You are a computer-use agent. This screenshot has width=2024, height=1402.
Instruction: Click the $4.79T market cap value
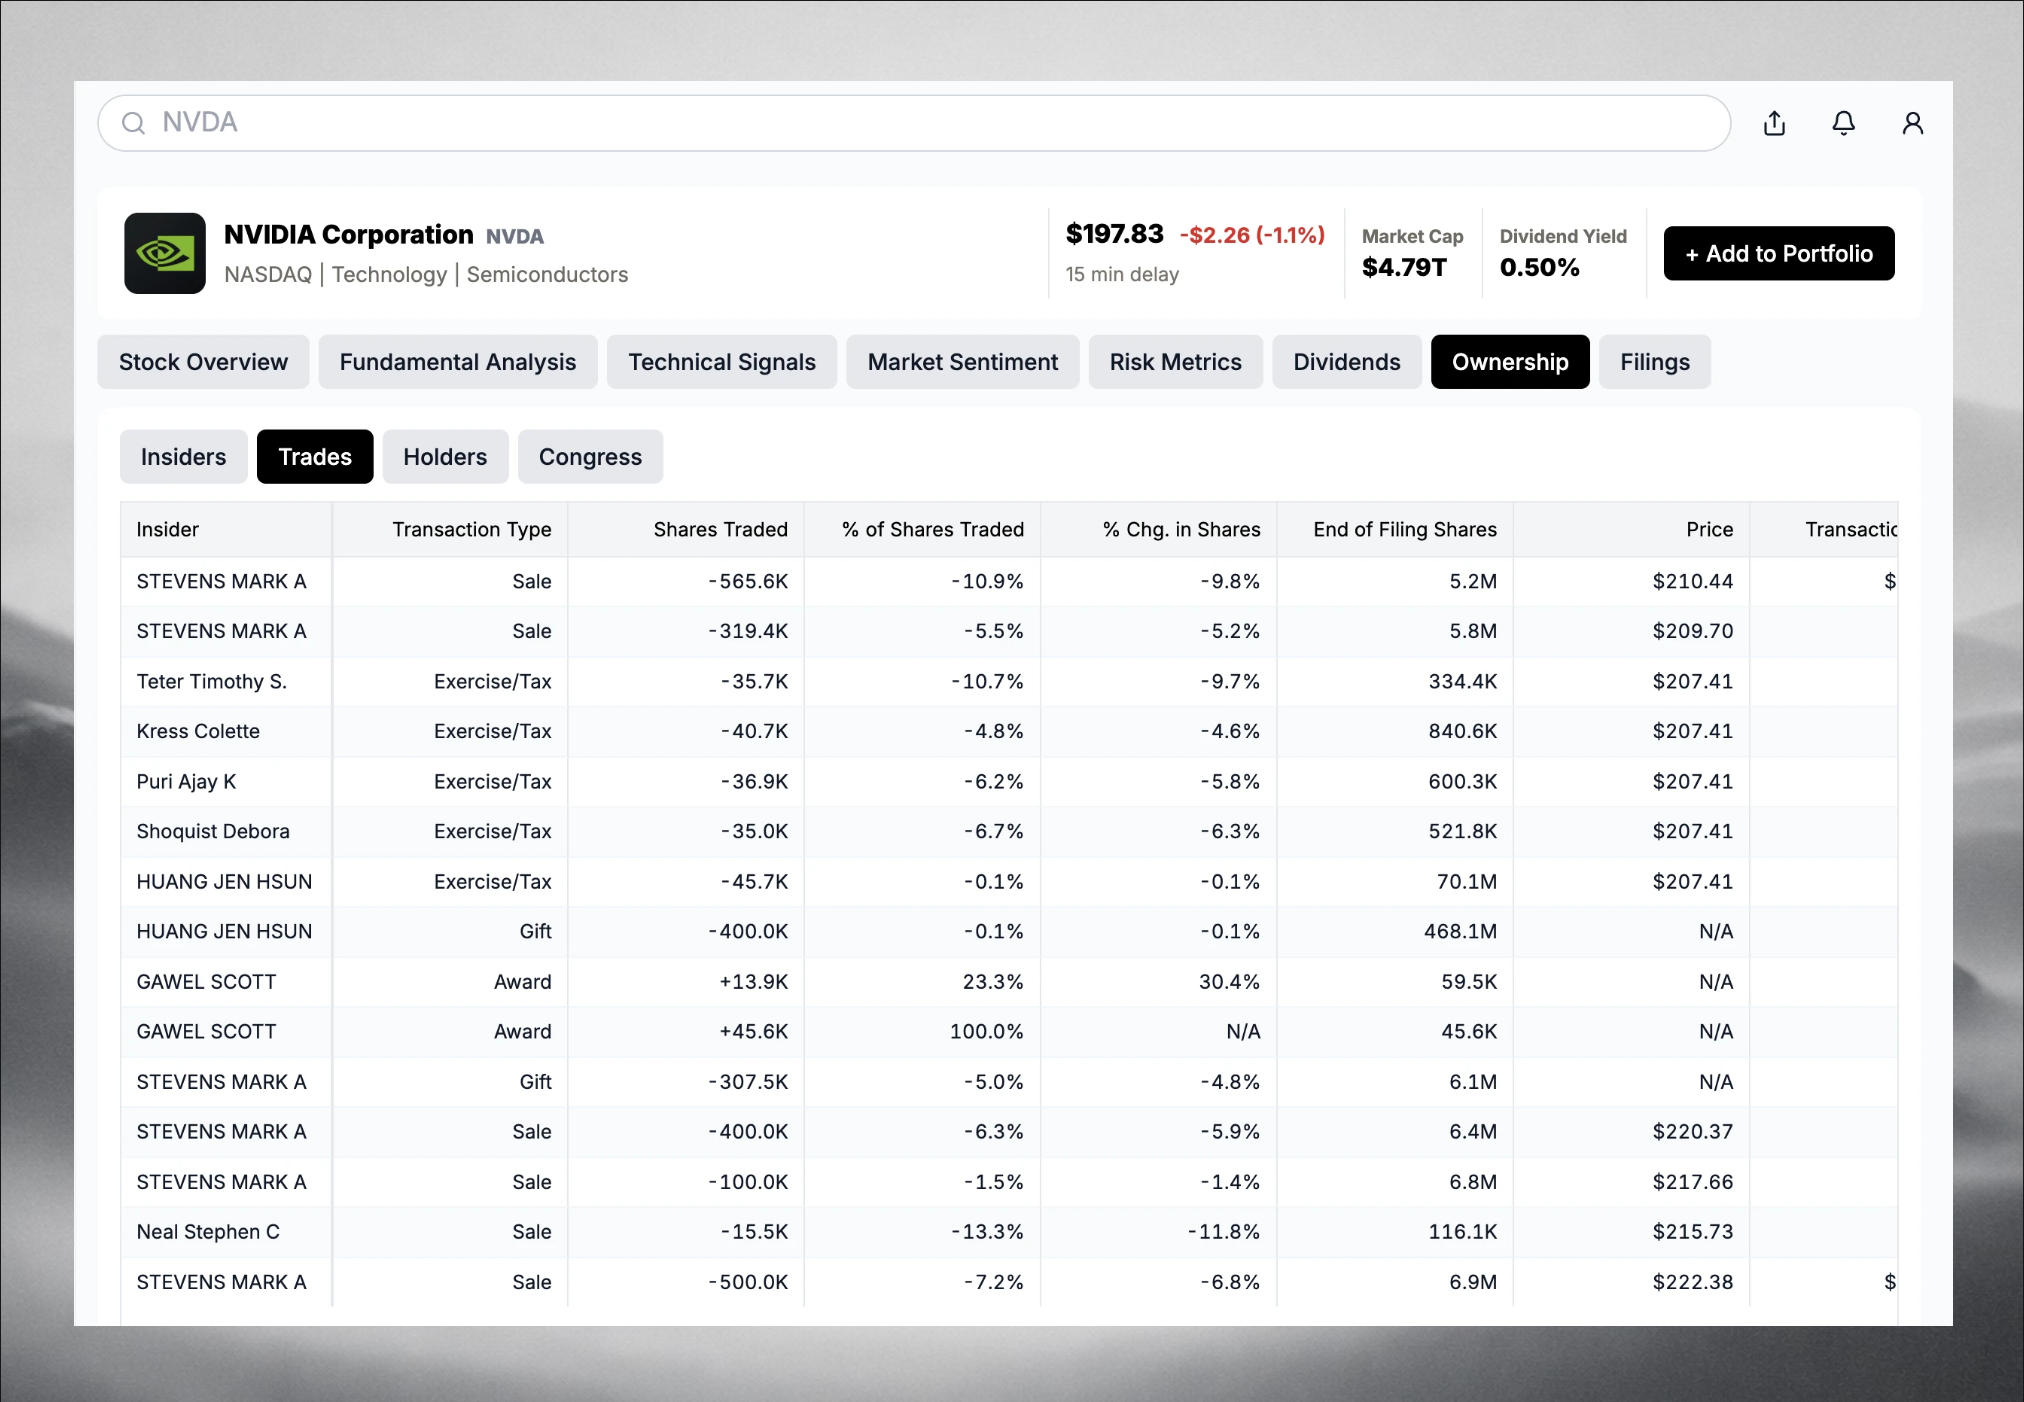coord(1404,267)
